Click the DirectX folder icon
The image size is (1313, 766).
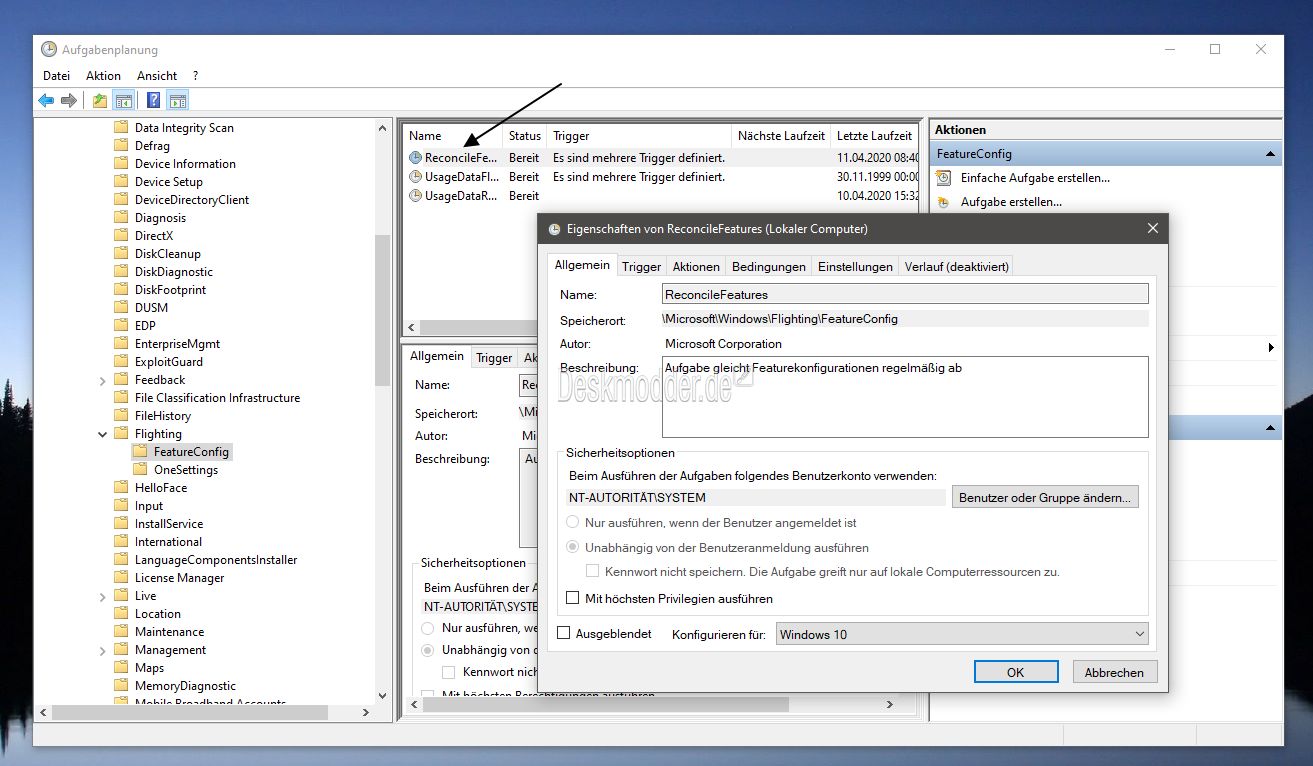click(121, 236)
